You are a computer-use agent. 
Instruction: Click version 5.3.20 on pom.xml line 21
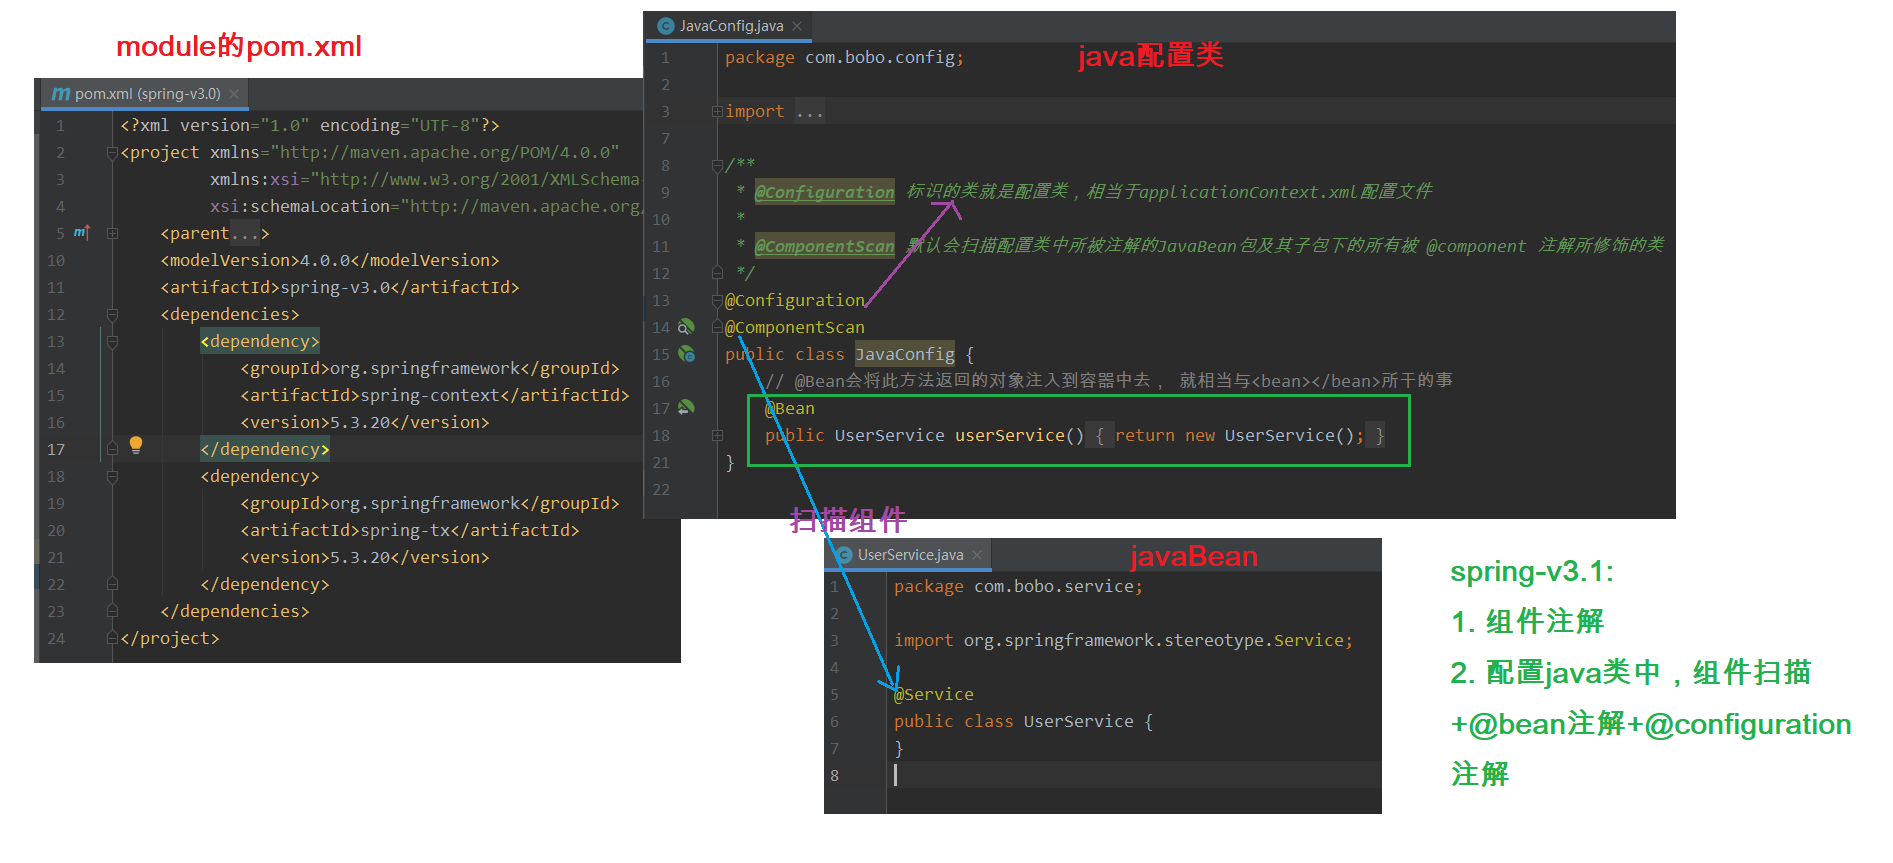pyautogui.click(x=360, y=557)
